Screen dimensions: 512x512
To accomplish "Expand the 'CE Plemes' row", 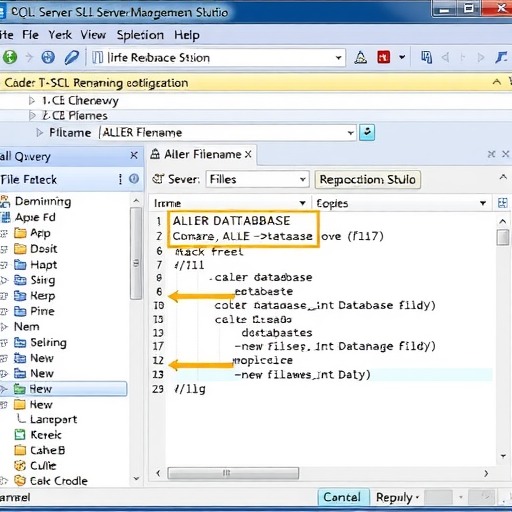I will tap(32, 116).
